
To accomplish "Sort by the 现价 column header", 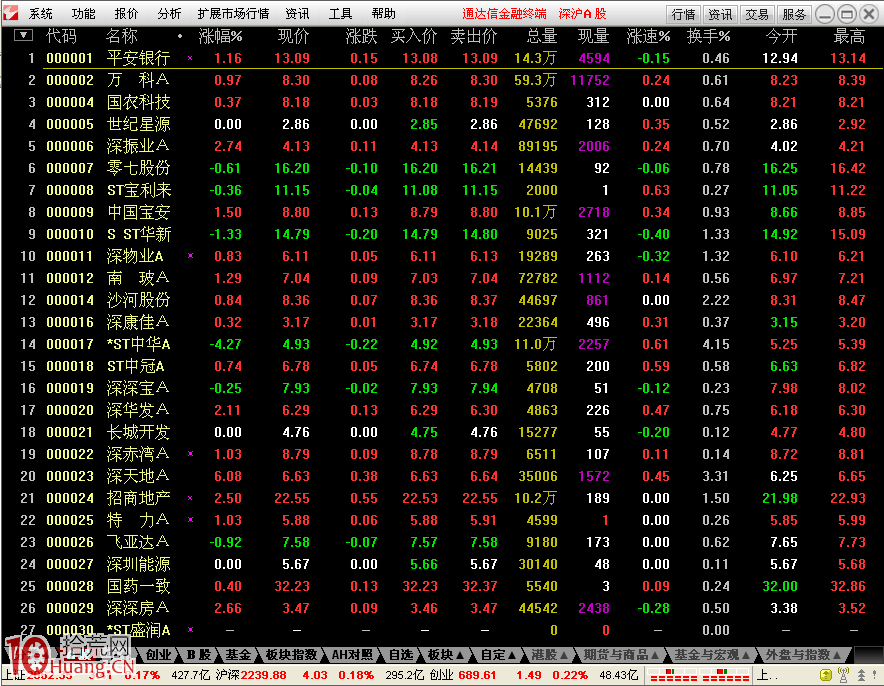I will click(x=294, y=37).
